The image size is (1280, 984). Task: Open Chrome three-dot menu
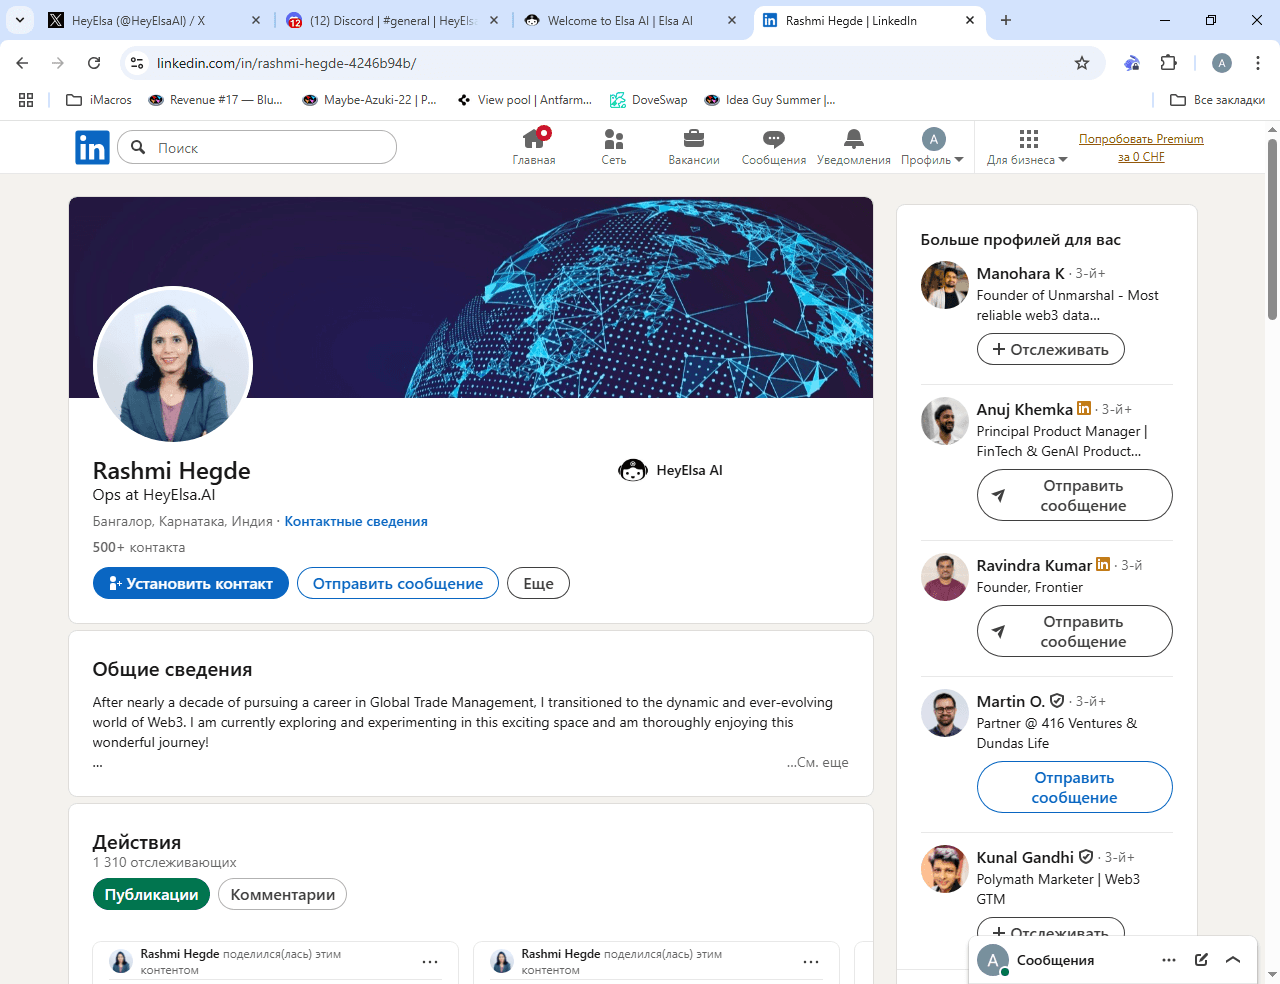click(1258, 63)
